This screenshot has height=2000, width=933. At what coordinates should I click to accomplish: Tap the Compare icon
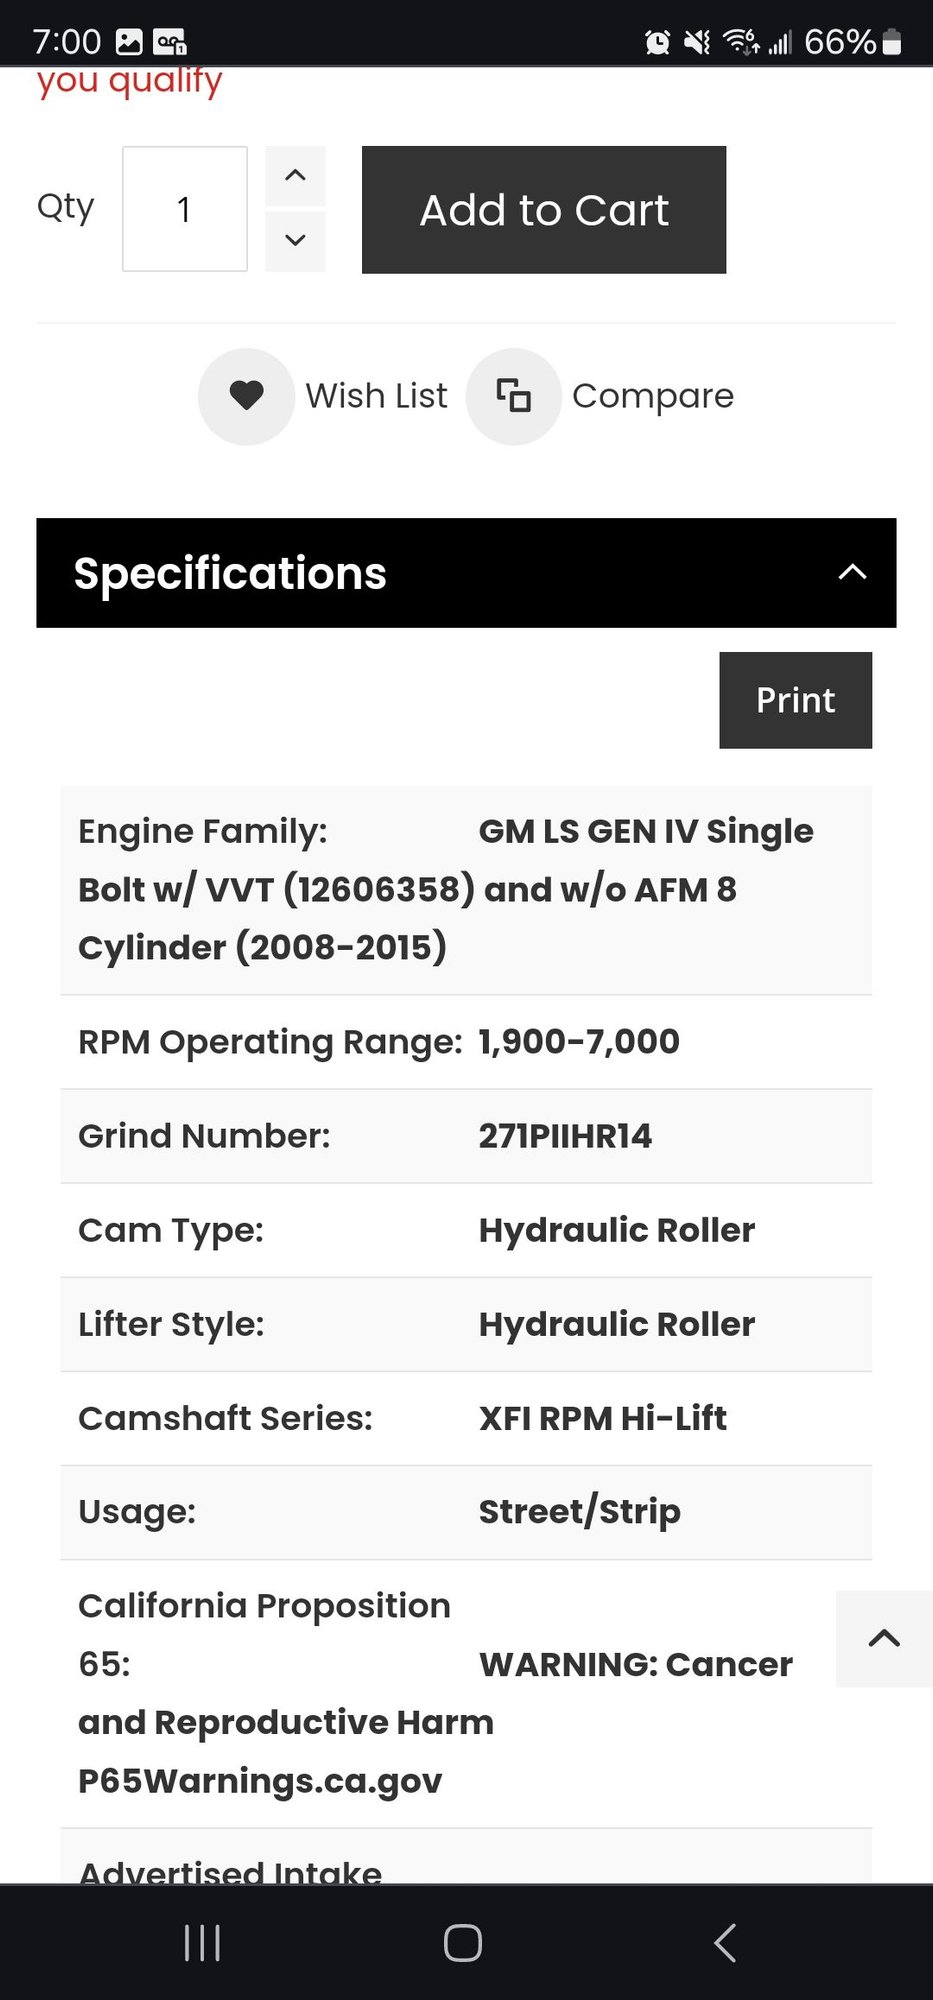pos(513,396)
